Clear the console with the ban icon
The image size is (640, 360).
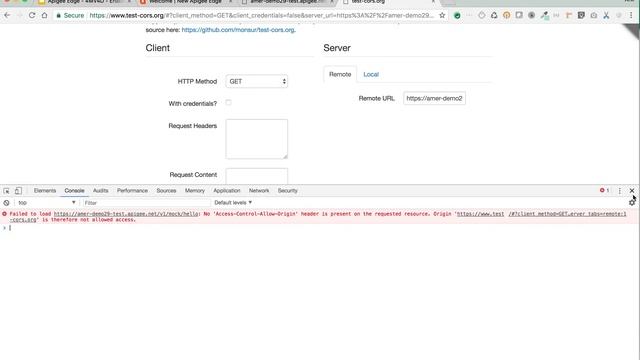click(7, 202)
